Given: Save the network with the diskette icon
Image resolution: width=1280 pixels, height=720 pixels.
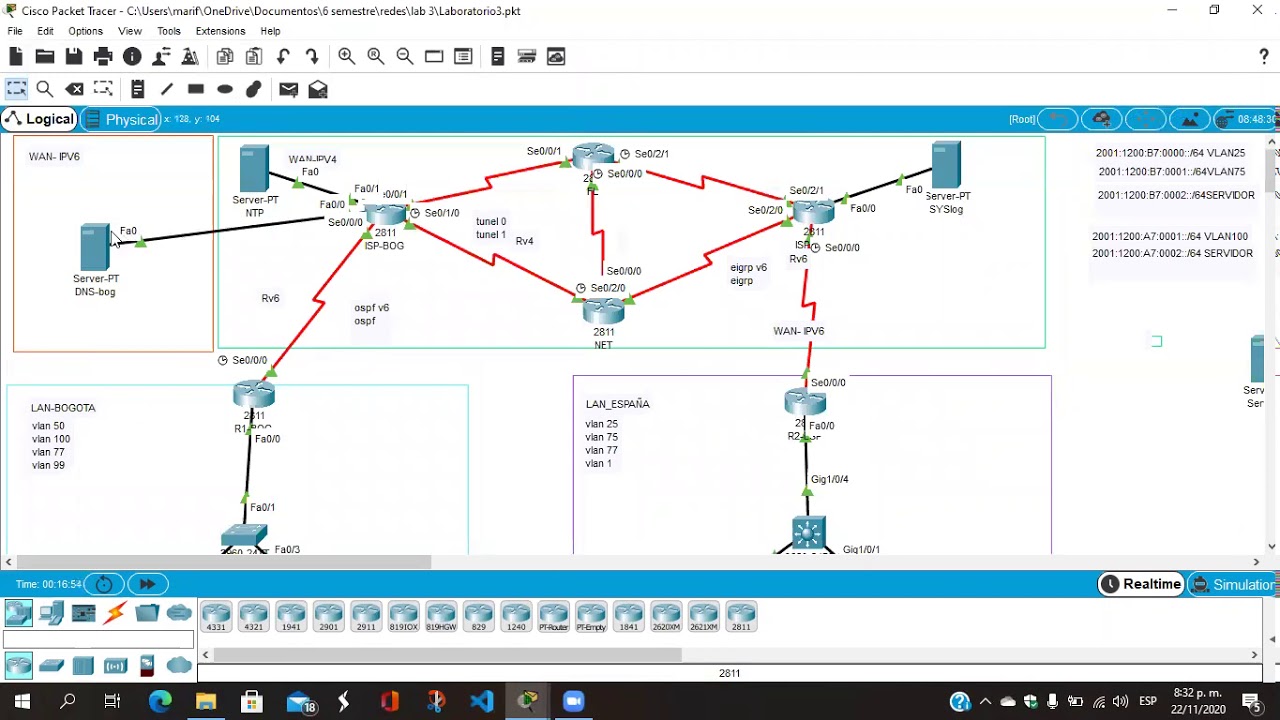Looking at the screenshot, I should pyautogui.click(x=74, y=57).
